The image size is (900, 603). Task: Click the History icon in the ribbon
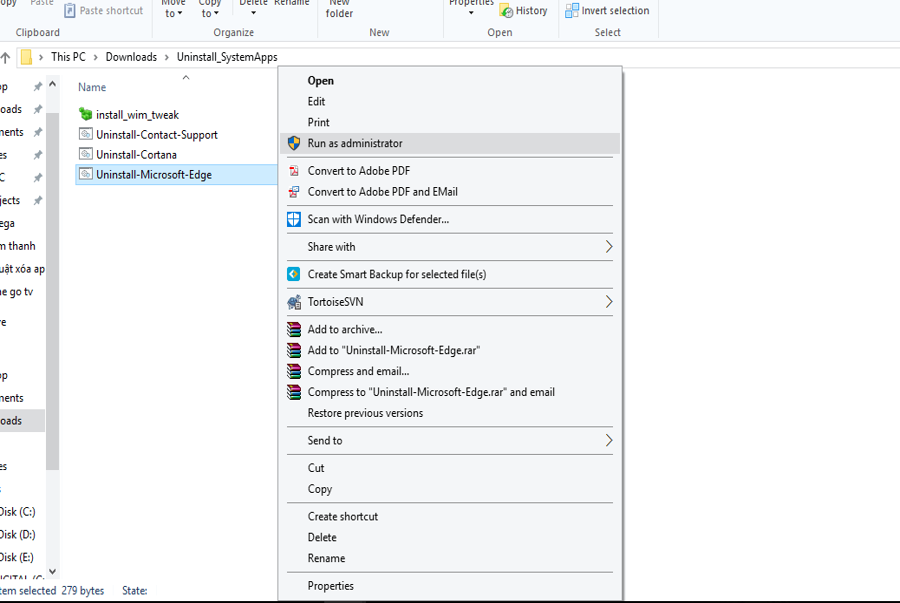(506, 11)
